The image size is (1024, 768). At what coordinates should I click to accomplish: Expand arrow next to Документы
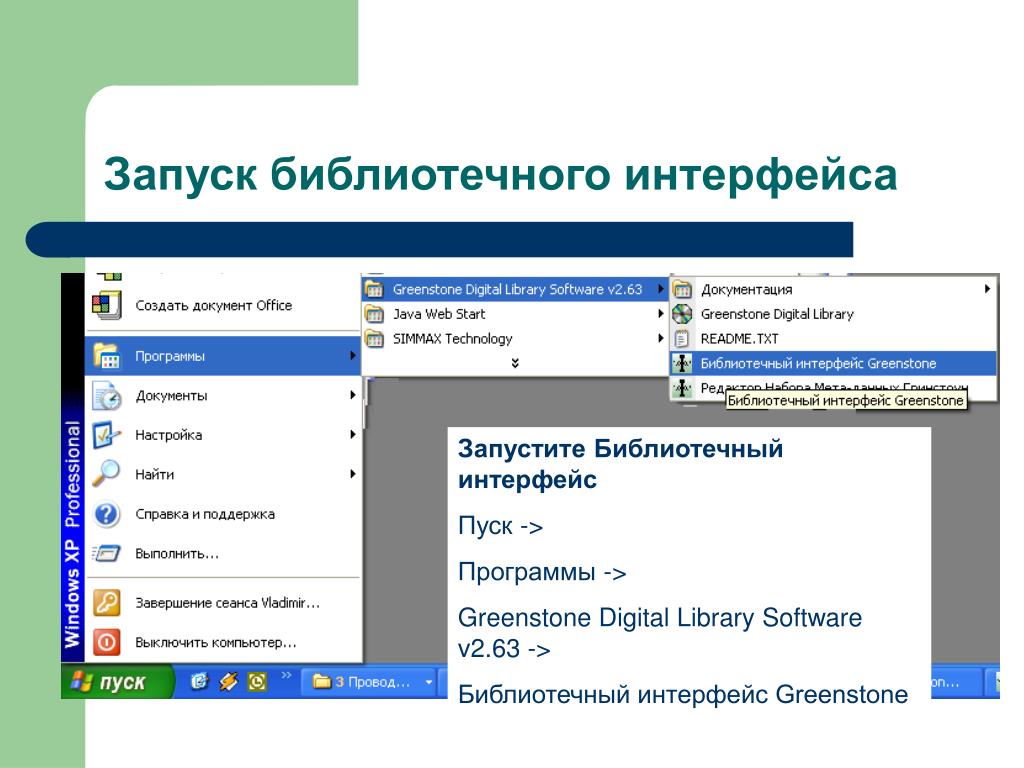[x=353, y=395]
